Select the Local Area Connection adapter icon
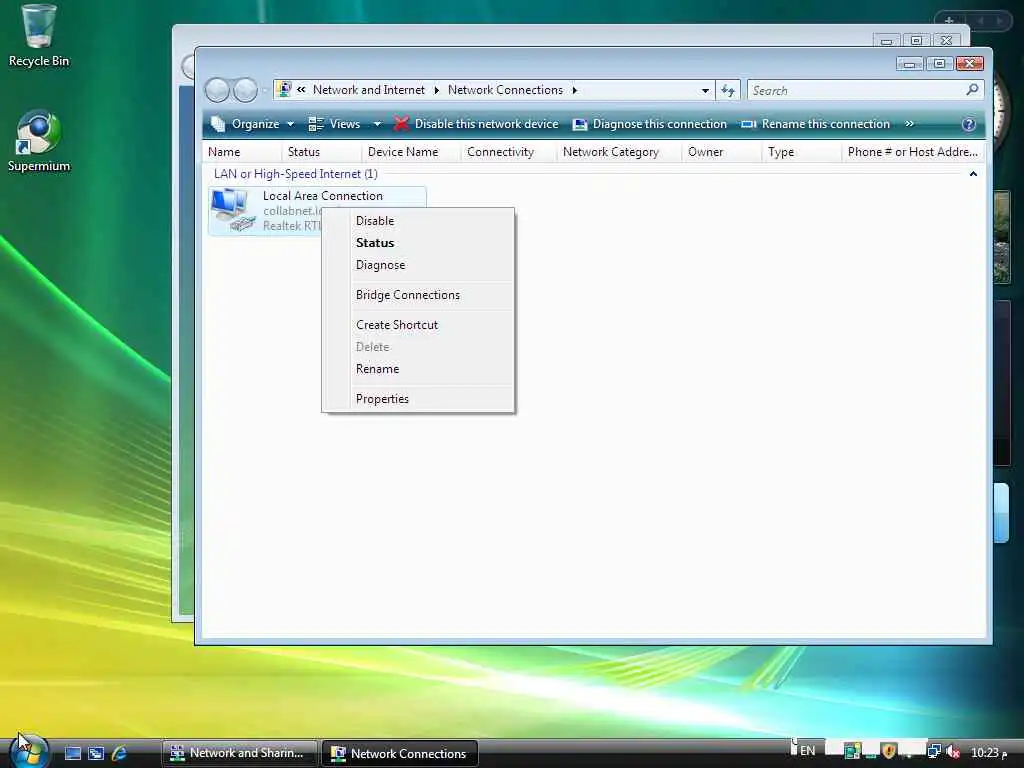Image resolution: width=1024 pixels, height=768 pixels. tap(233, 210)
